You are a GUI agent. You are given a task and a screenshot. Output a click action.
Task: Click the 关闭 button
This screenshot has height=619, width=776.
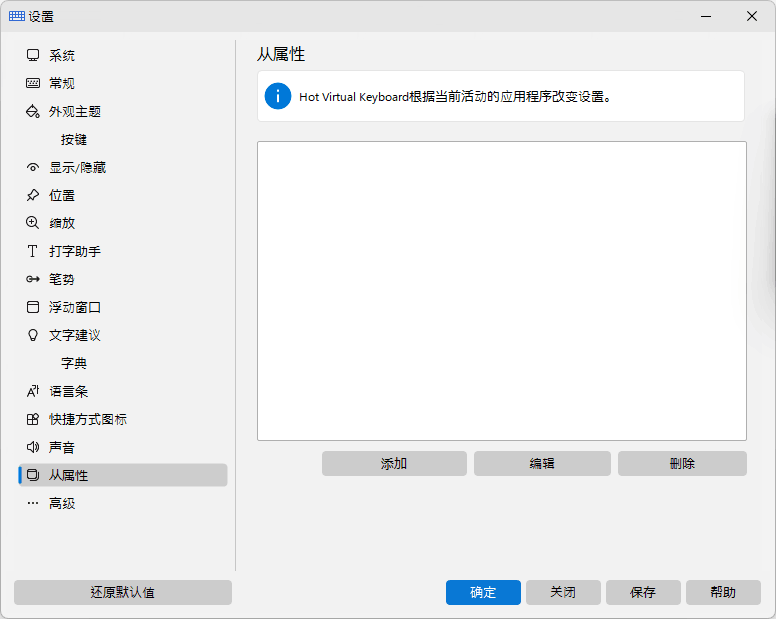click(563, 592)
